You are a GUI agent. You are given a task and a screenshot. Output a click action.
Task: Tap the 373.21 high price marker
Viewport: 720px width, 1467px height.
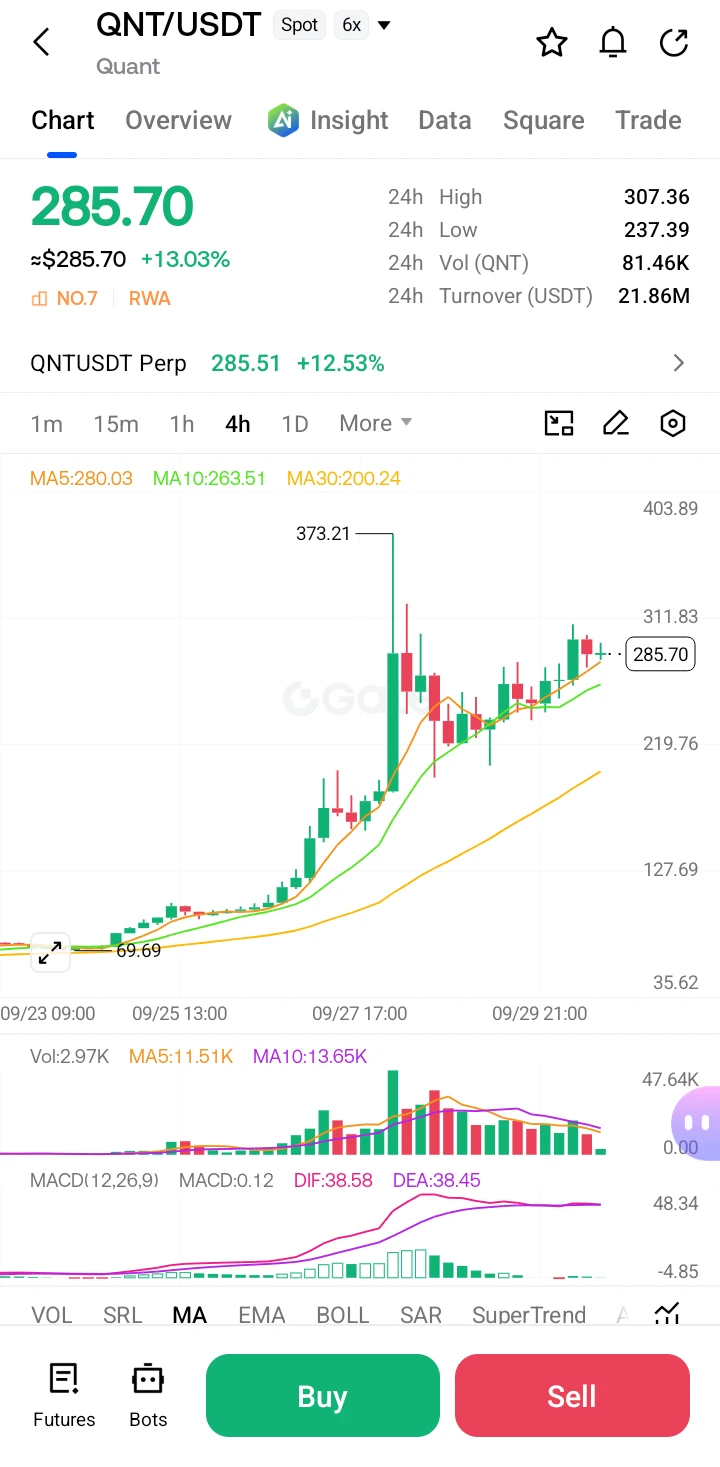point(323,534)
